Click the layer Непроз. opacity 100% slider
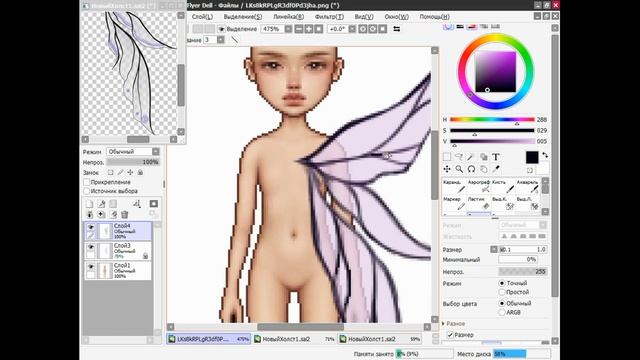This screenshot has height=360, width=640. (133, 162)
